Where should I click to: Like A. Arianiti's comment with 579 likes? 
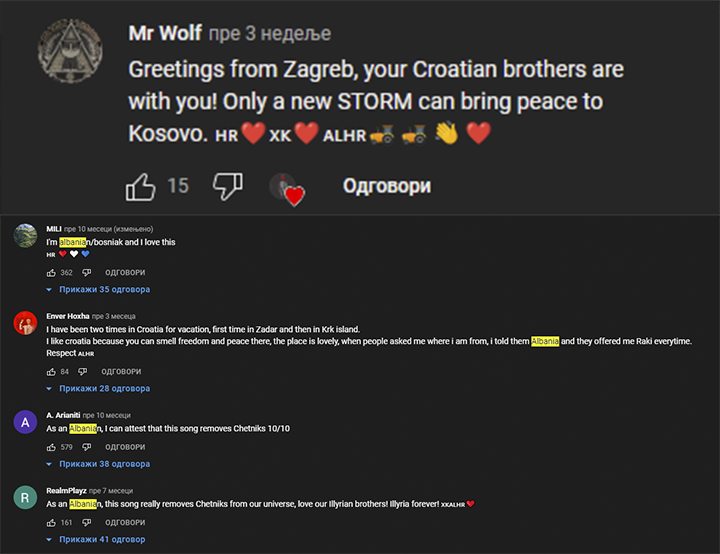click(51, 447)
